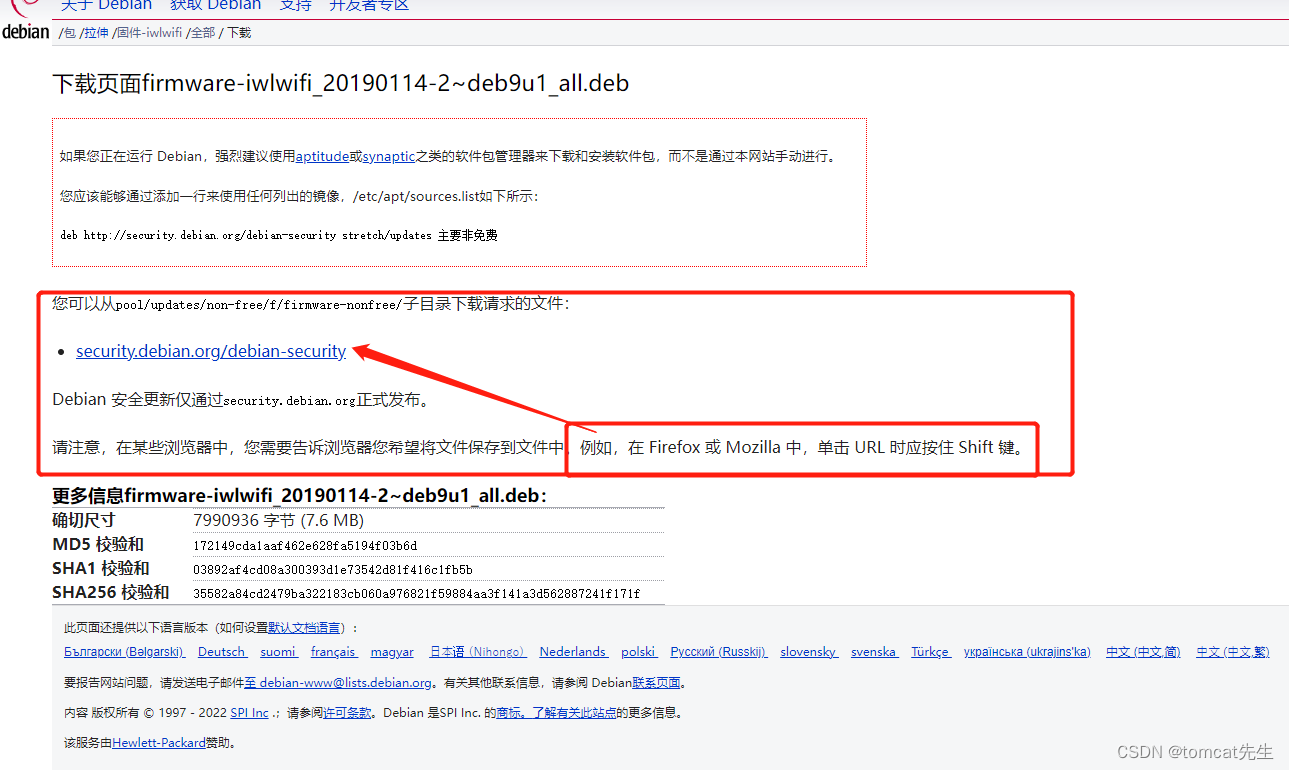Switch page language to magyar
Screen dimensions: 1289x770
click(x=392, y=652)
